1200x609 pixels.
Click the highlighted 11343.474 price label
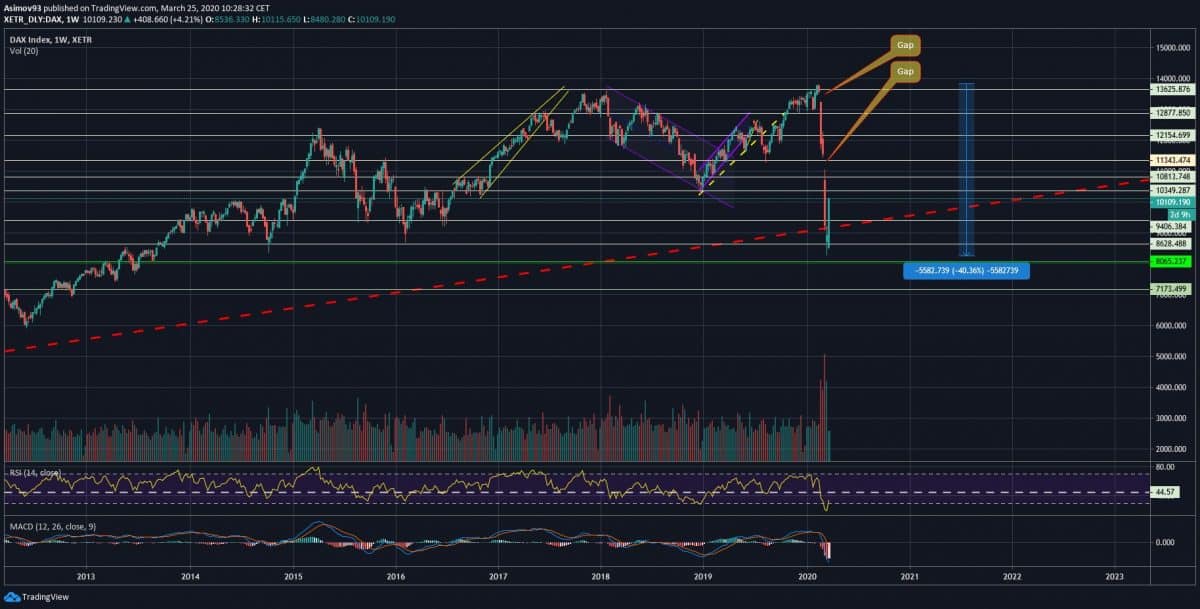pos(1169,160)
